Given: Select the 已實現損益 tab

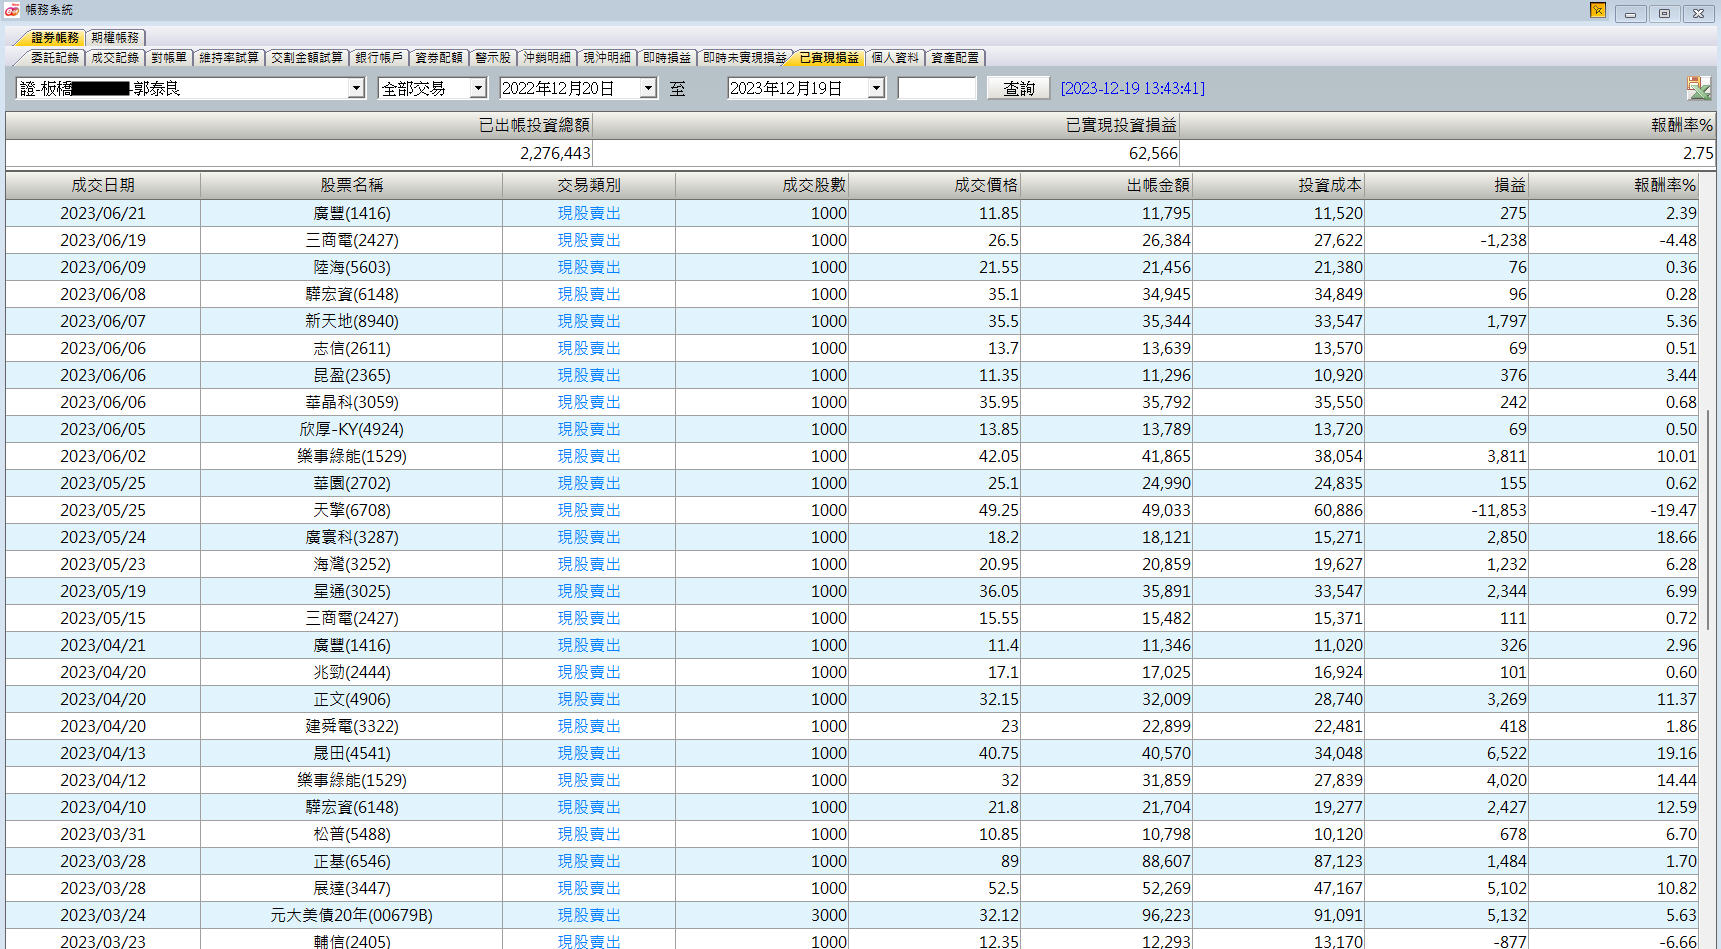Looking at the screenshot, I should click(829, 57).
